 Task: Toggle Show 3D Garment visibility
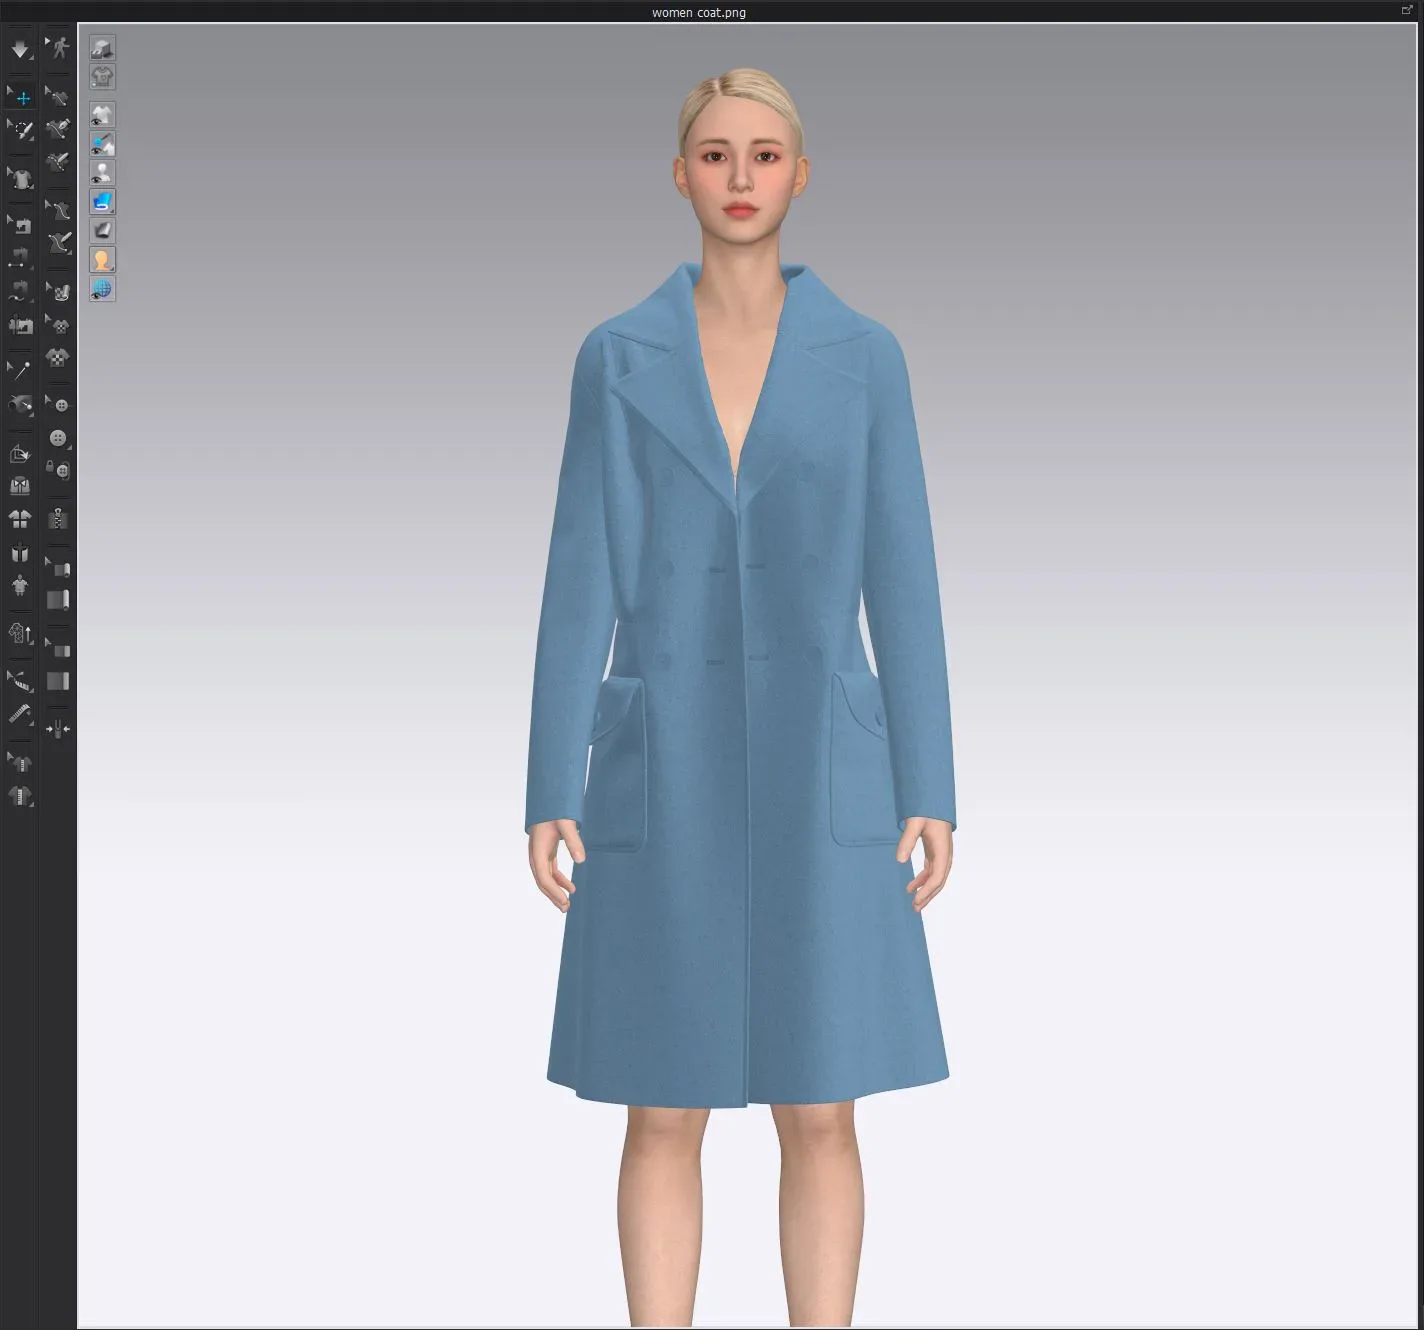(x=102, y=114)
